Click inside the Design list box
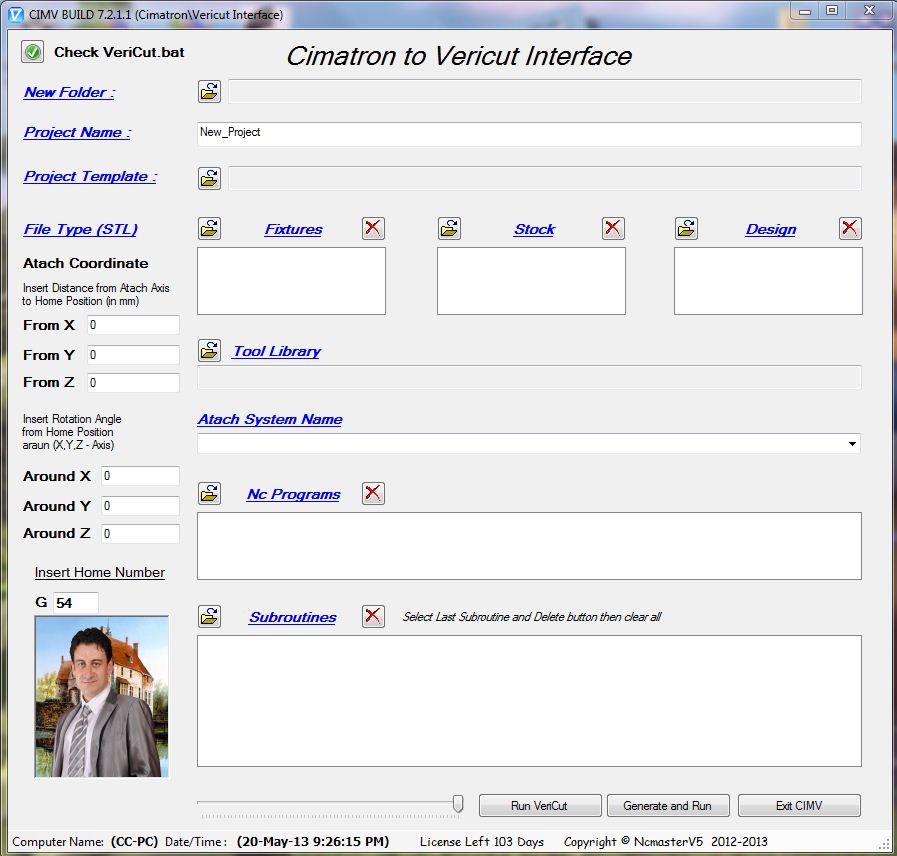The width and height of the screenshot is (897, 856). pyautogui.click(x=768, y=281)
